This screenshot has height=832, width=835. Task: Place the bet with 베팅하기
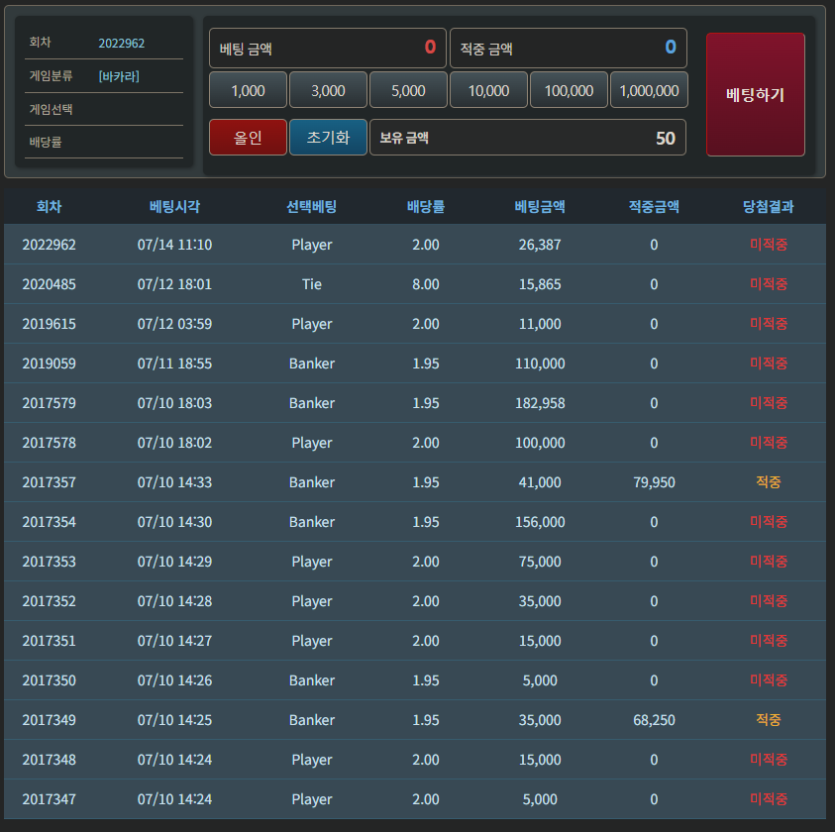click(x=755, y=95)
